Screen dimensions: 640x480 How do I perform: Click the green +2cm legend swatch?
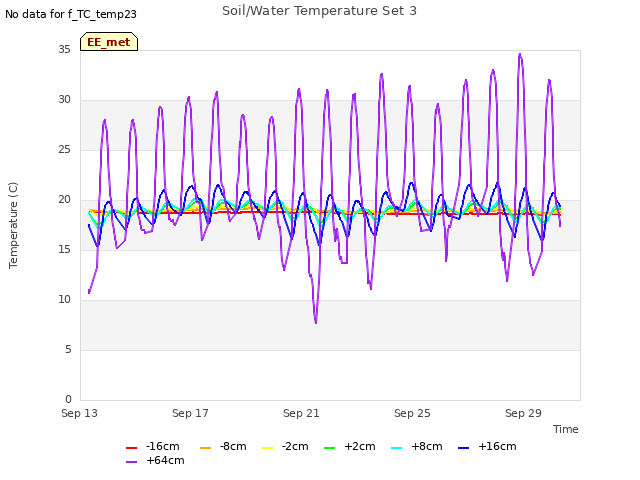point(329,448)
